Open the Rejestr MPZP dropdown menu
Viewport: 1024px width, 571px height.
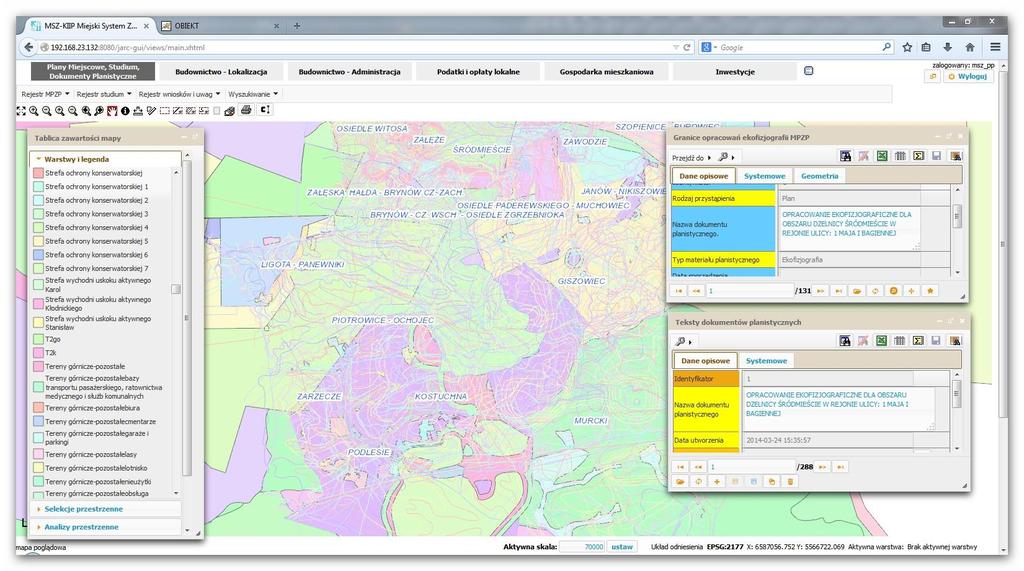click(45, 94)
